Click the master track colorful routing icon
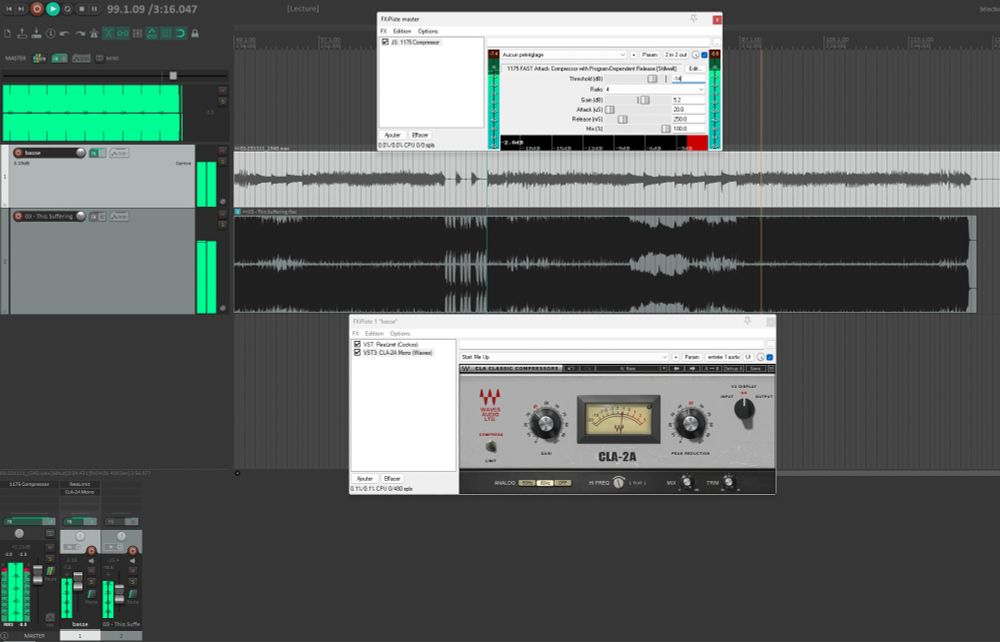Viewport: 1000px width, 642px height. tap(39, 58)
